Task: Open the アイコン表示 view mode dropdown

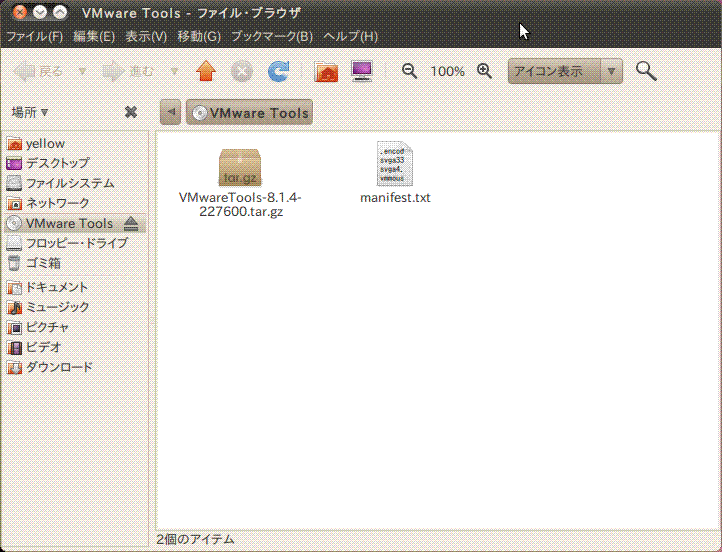Action: (x=565, y=71)
